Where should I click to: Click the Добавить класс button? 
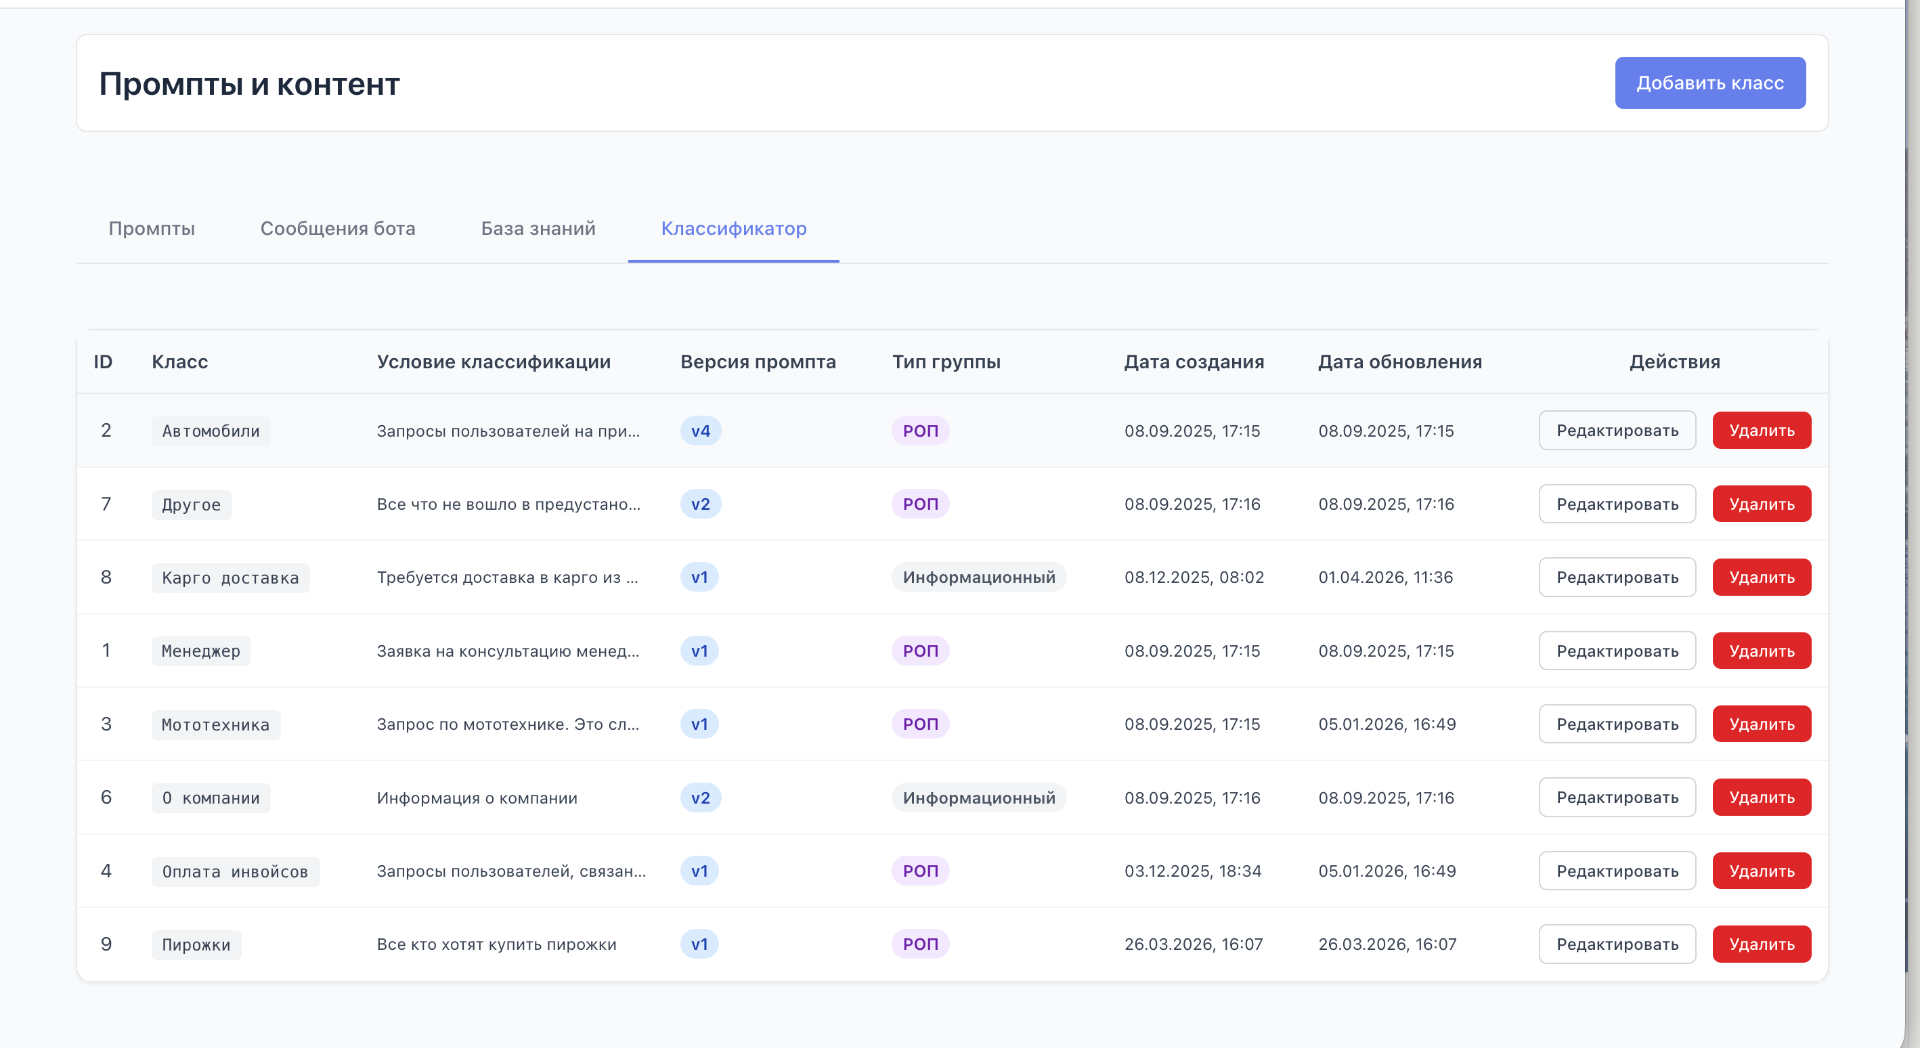[1710, 83]
